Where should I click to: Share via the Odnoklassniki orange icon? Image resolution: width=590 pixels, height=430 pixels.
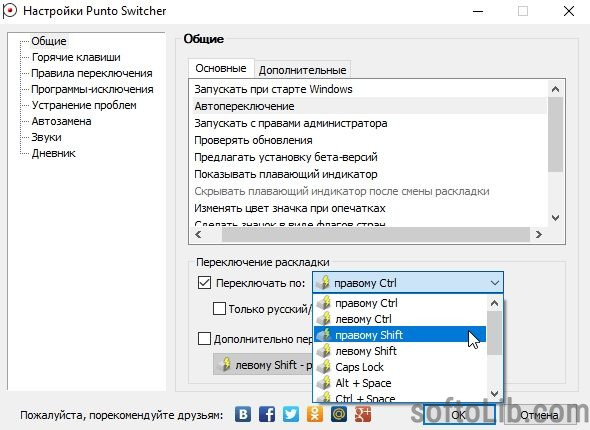click(315, 414)
